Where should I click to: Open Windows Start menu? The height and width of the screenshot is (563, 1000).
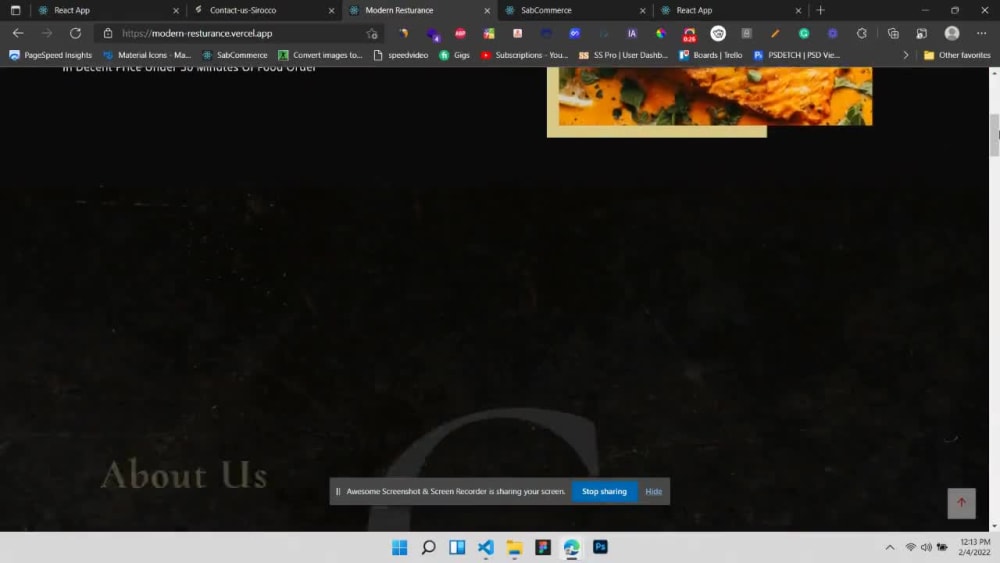(400, 547)
